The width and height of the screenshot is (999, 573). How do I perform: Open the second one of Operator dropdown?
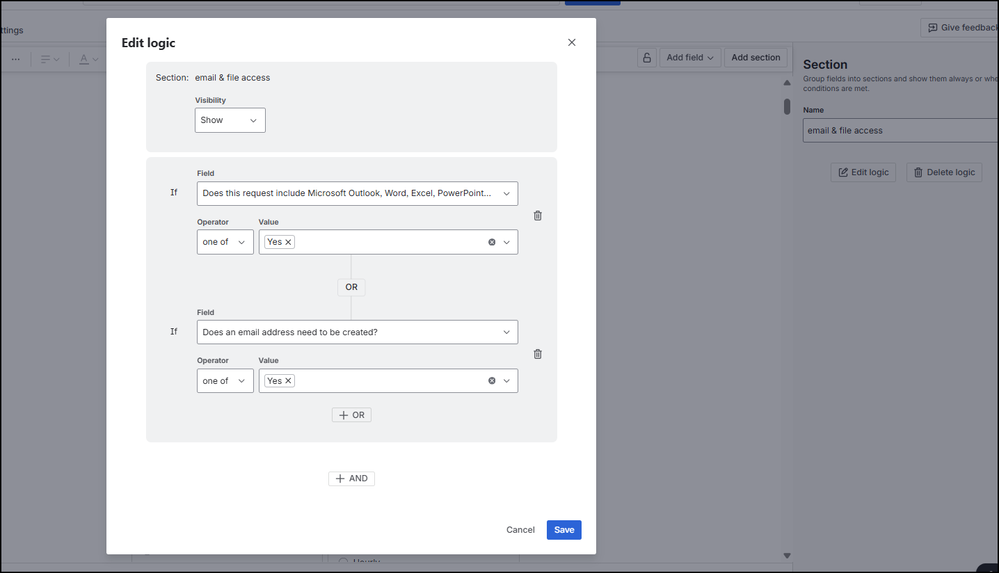point(225,381)
